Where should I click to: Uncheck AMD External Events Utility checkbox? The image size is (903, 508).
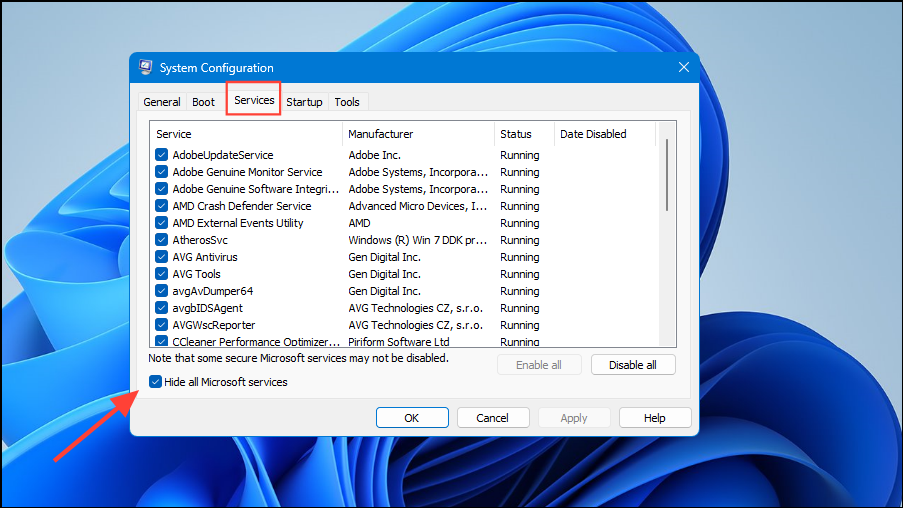point(161,223)
